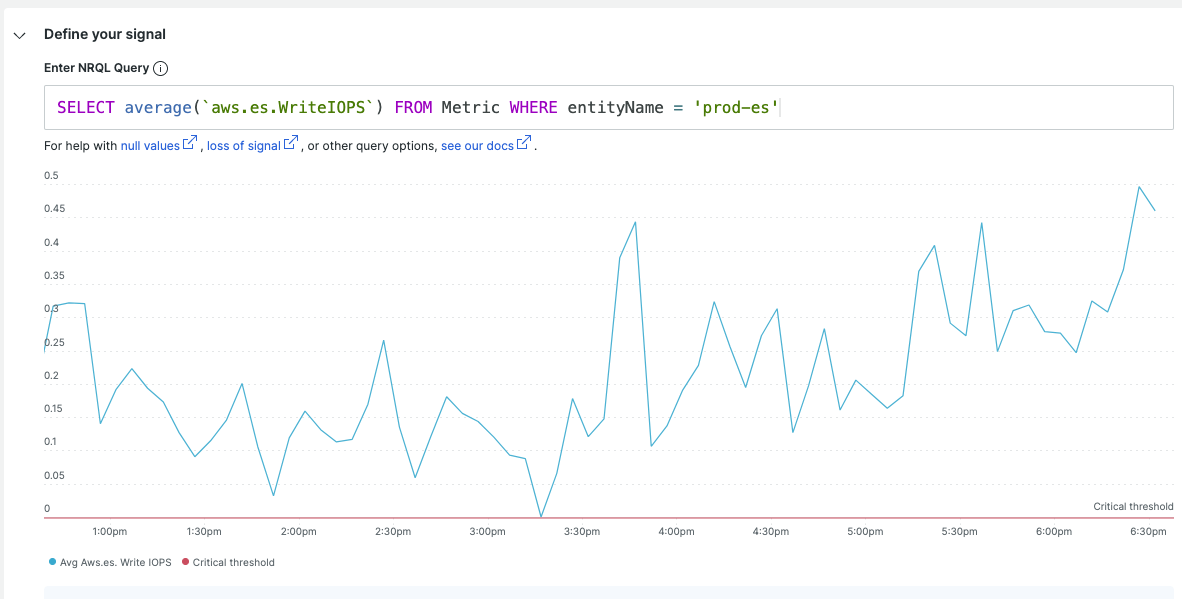This screenshot has width=1182, height=599.
Task: Click the blue legend dot for Avg Write IOPS
Action: (52, 562)
